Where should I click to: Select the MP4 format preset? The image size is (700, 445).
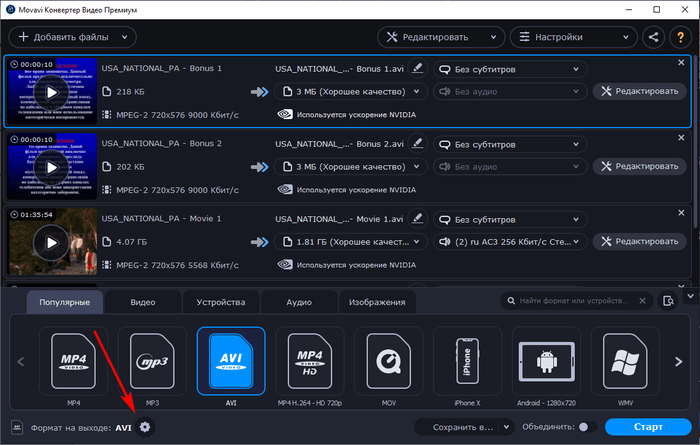74,361
